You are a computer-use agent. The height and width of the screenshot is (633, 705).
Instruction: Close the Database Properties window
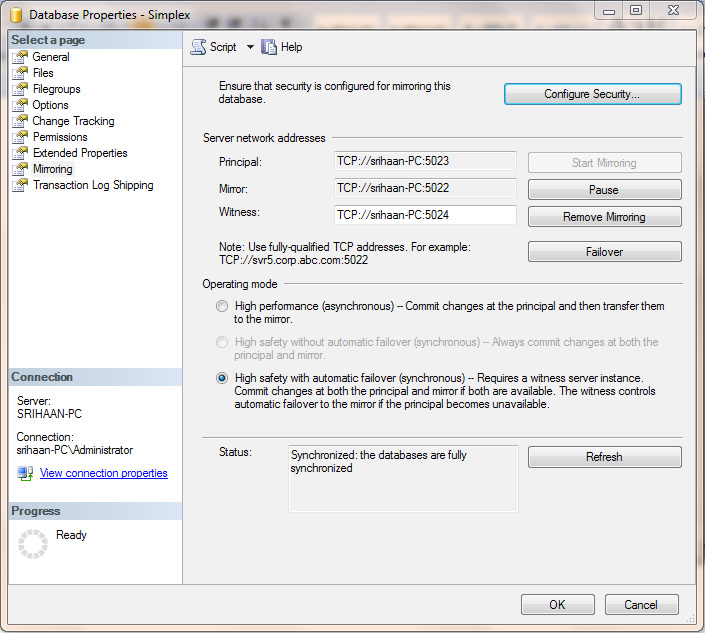(673, 10)
